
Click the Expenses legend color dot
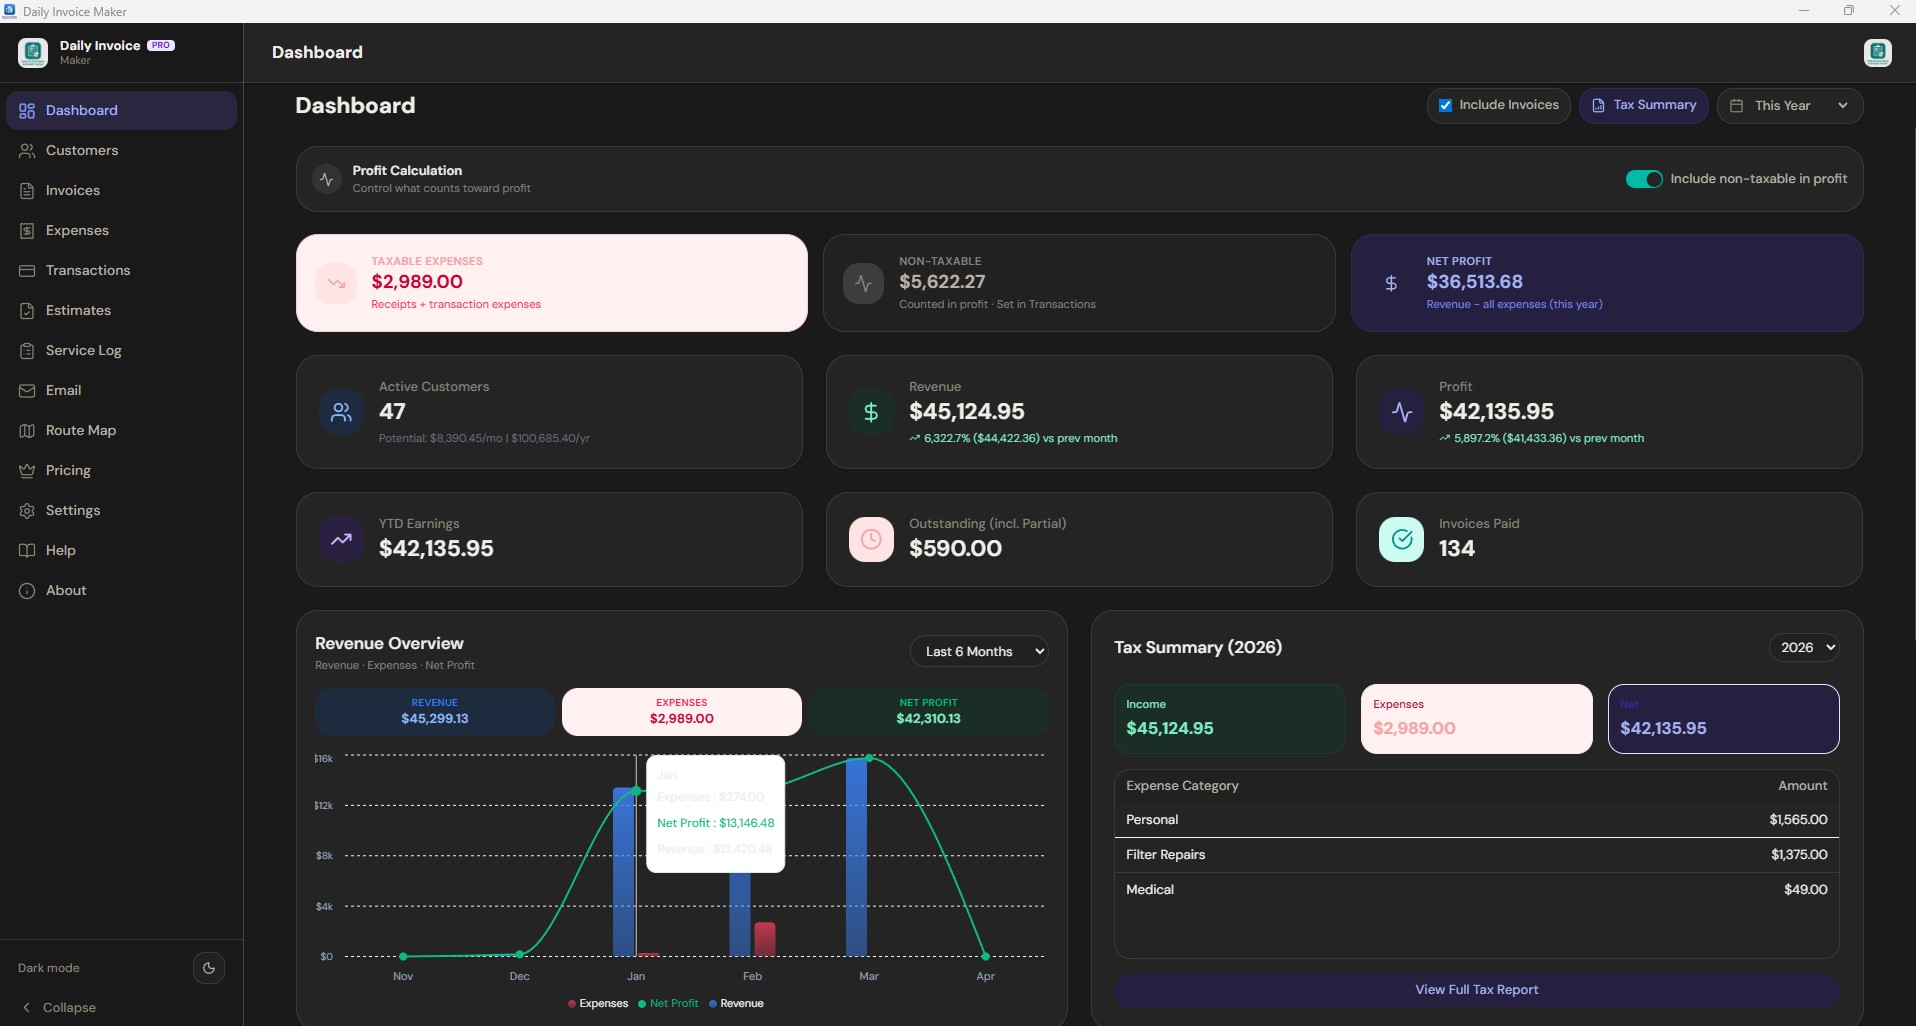tap(572, 1004)
